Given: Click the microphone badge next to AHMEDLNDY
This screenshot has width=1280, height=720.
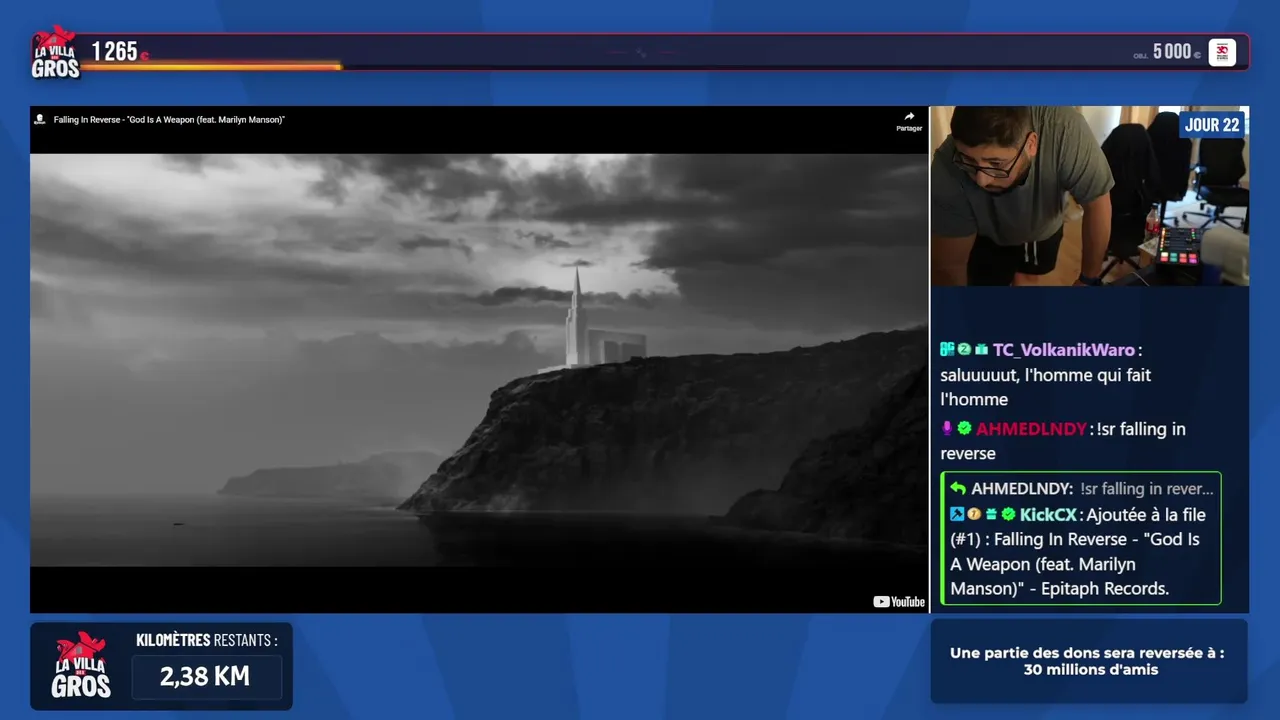Looking at the screenshot, I should (947, 429).
